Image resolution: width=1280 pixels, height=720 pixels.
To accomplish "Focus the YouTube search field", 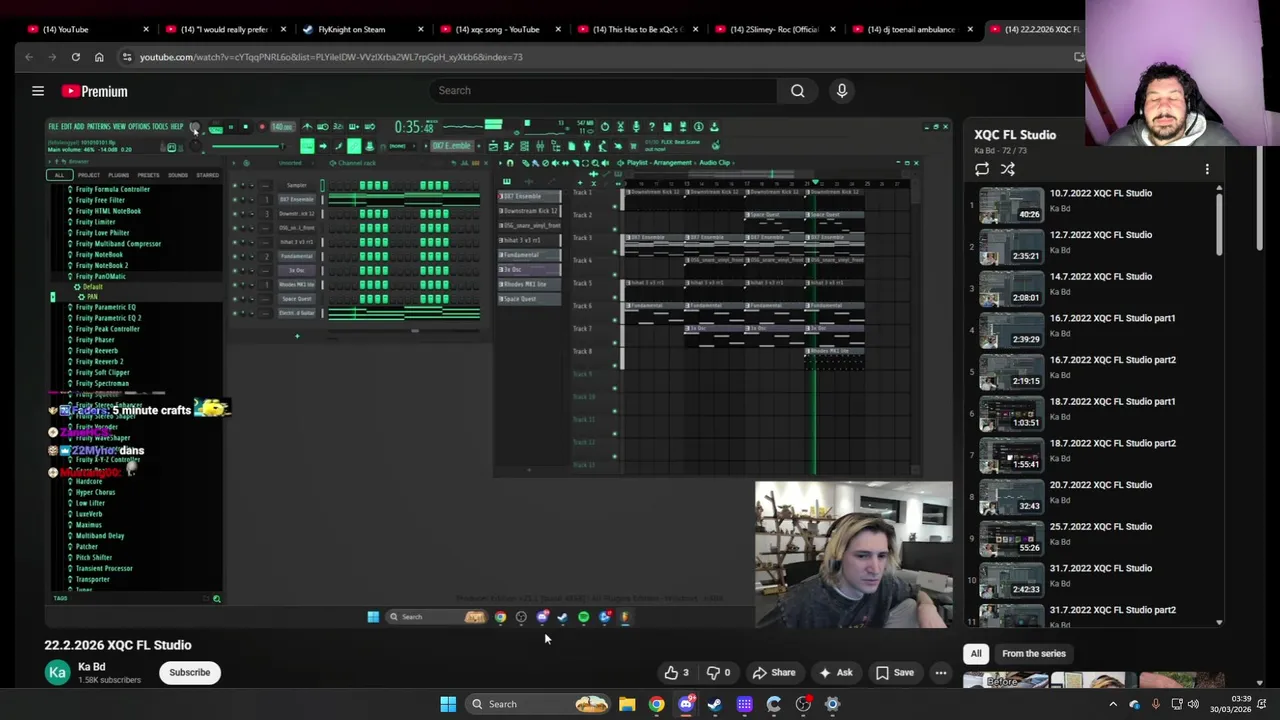I will point(604,91).
